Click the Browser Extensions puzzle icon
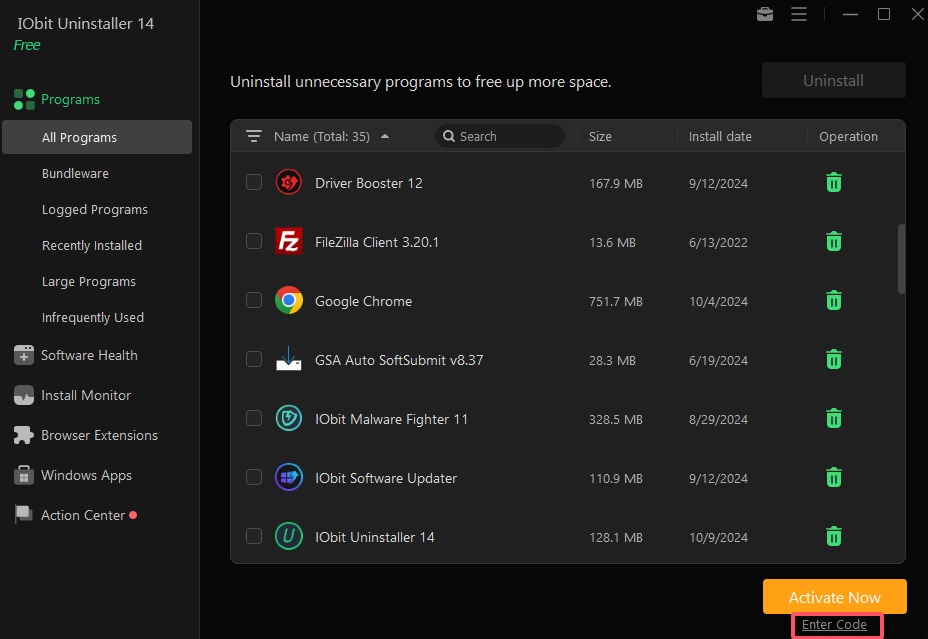928x639 pixels. [x=24, y=435]
